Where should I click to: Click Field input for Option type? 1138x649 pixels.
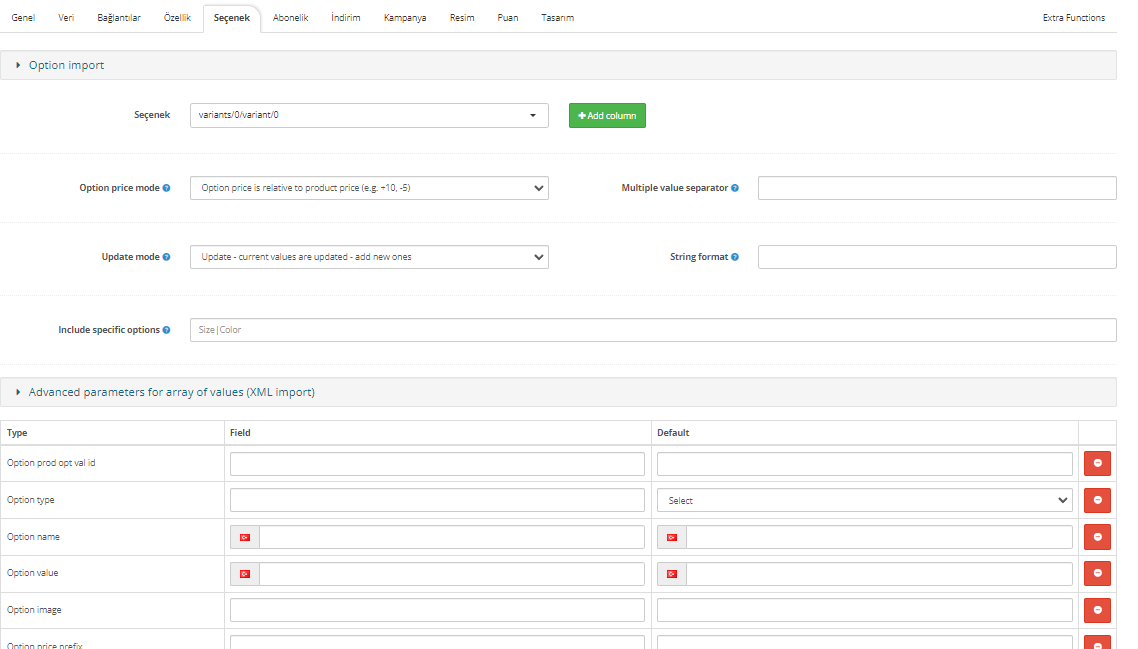[437, 500]
